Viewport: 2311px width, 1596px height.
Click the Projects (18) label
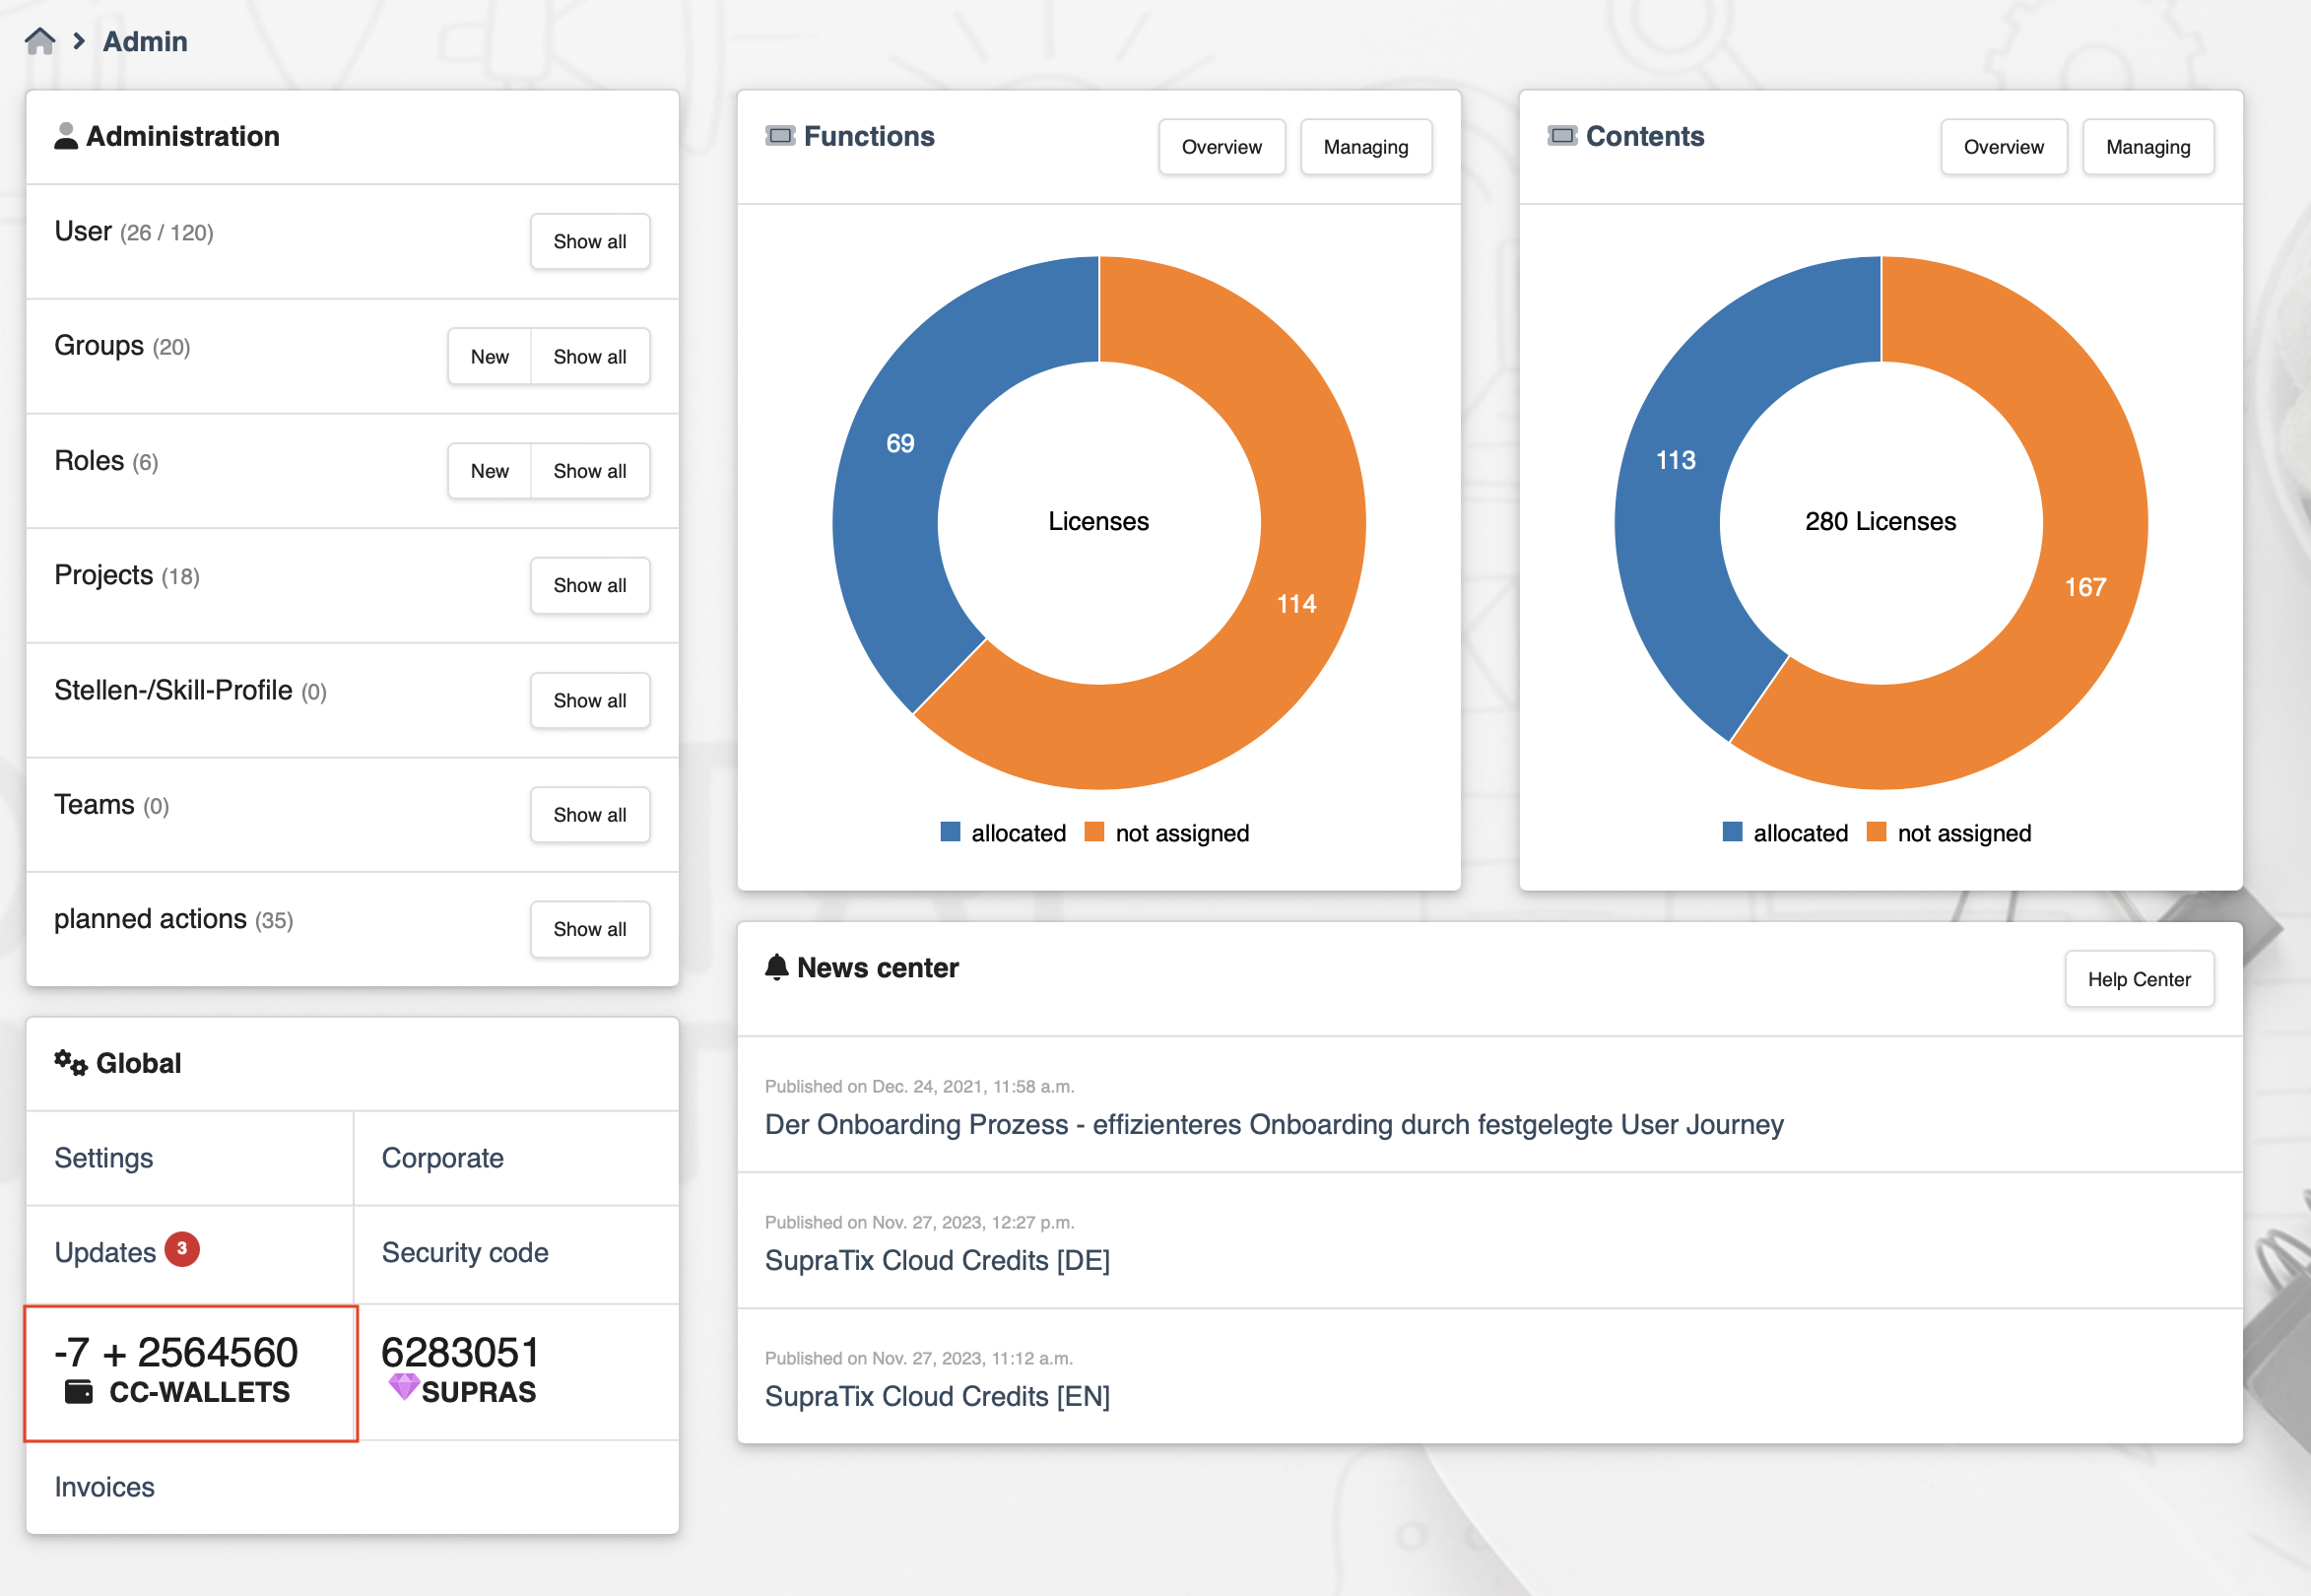(x=127, y=575)
